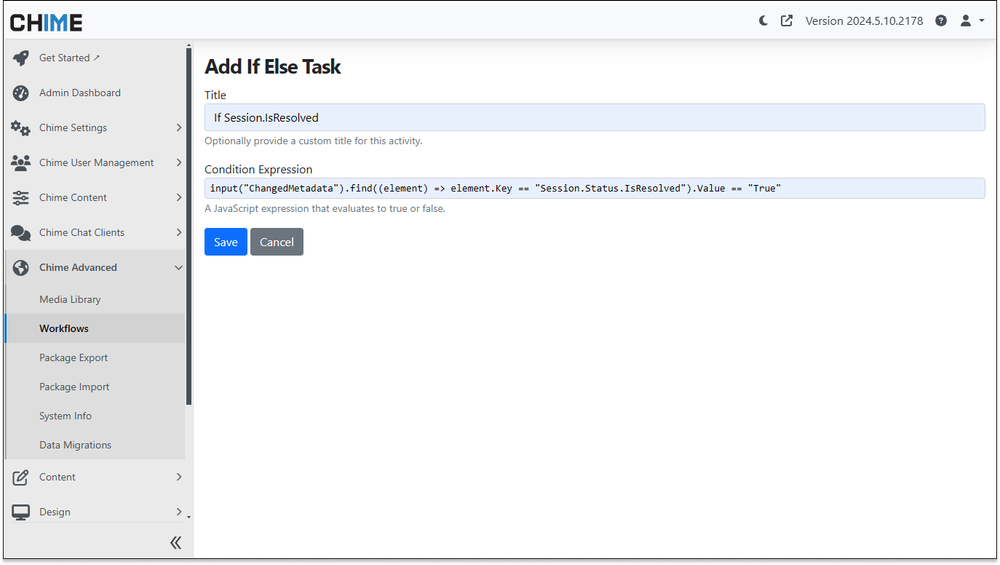Viewport: 1000px width, 565px height.
Task: Click the Get Started rocket icon
Action: click(21, 58)
